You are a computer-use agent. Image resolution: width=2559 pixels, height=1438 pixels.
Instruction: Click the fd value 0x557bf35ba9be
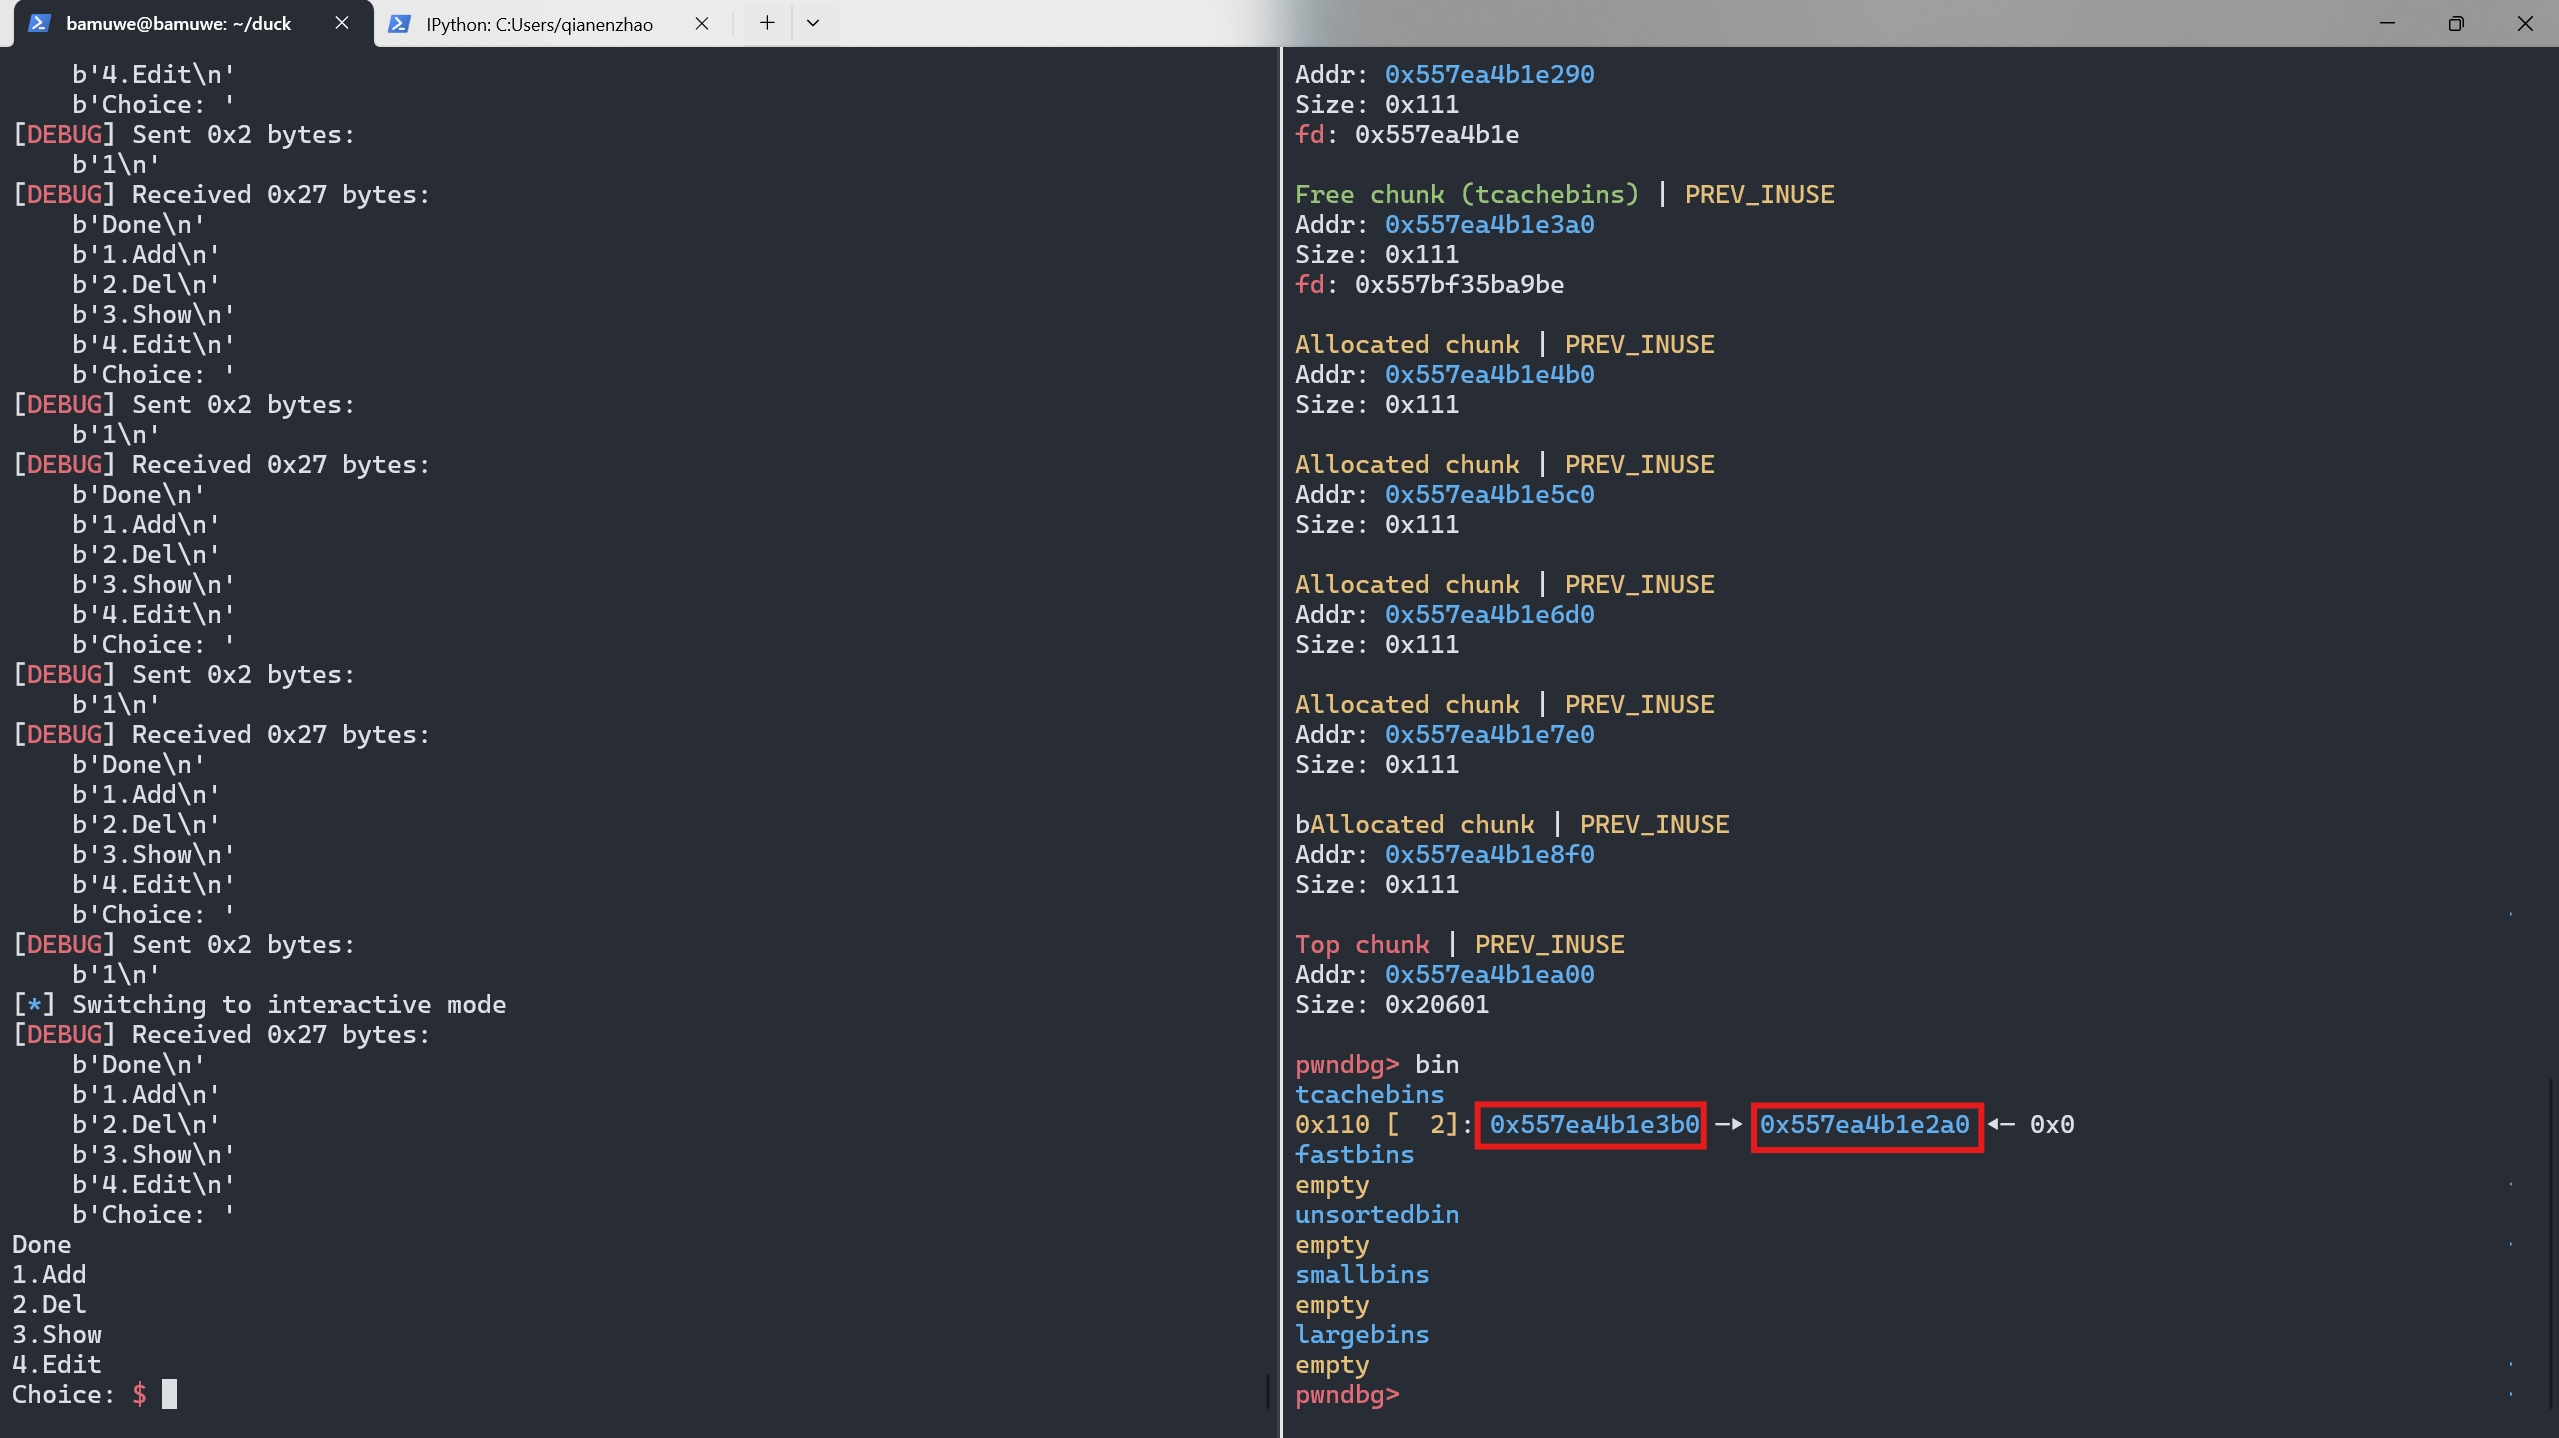point(1459,284)
